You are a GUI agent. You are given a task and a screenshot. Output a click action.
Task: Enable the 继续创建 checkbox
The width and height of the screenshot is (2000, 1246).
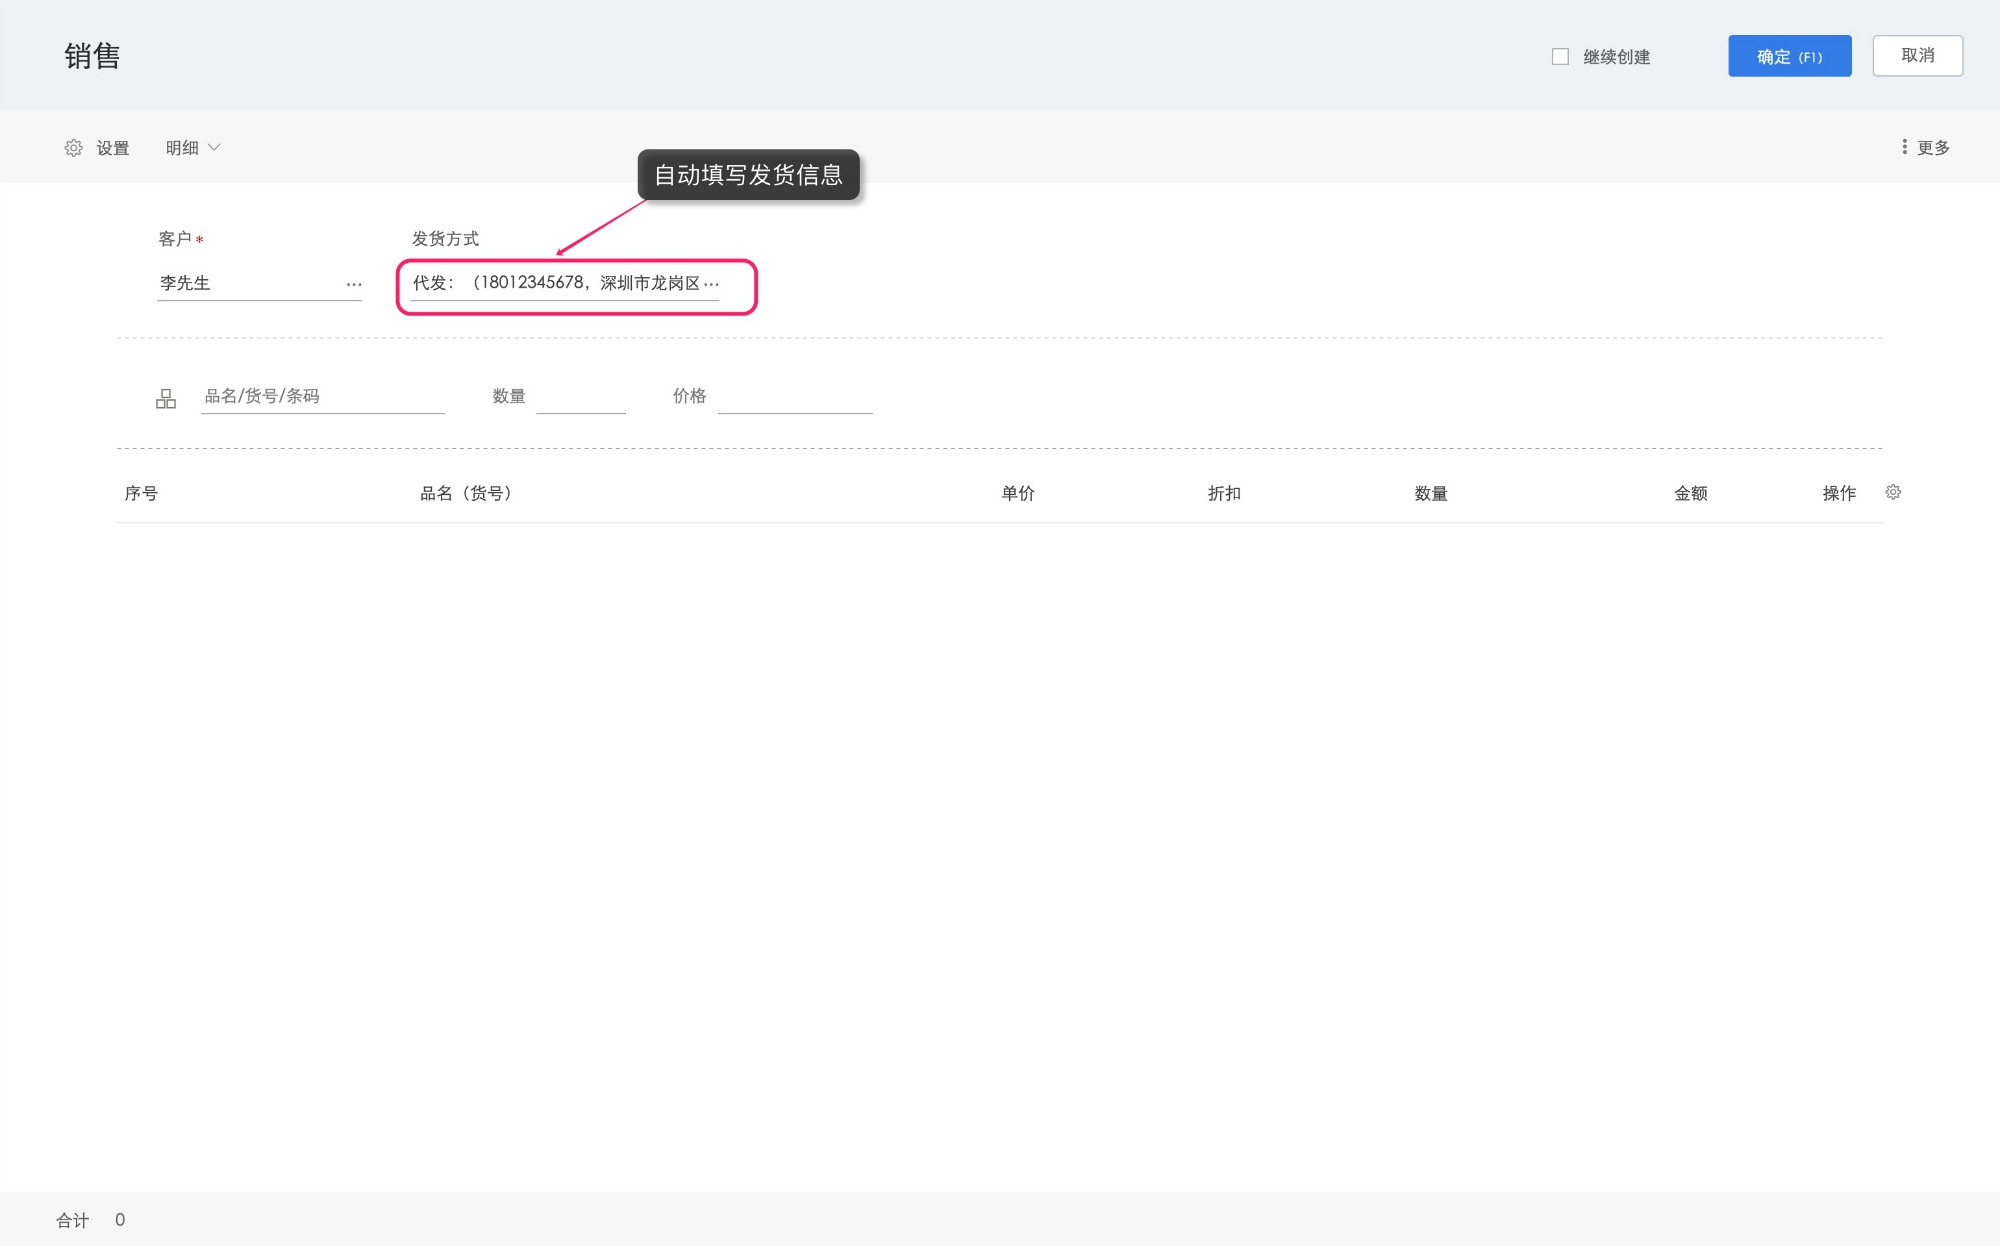tap(1560, 57)
